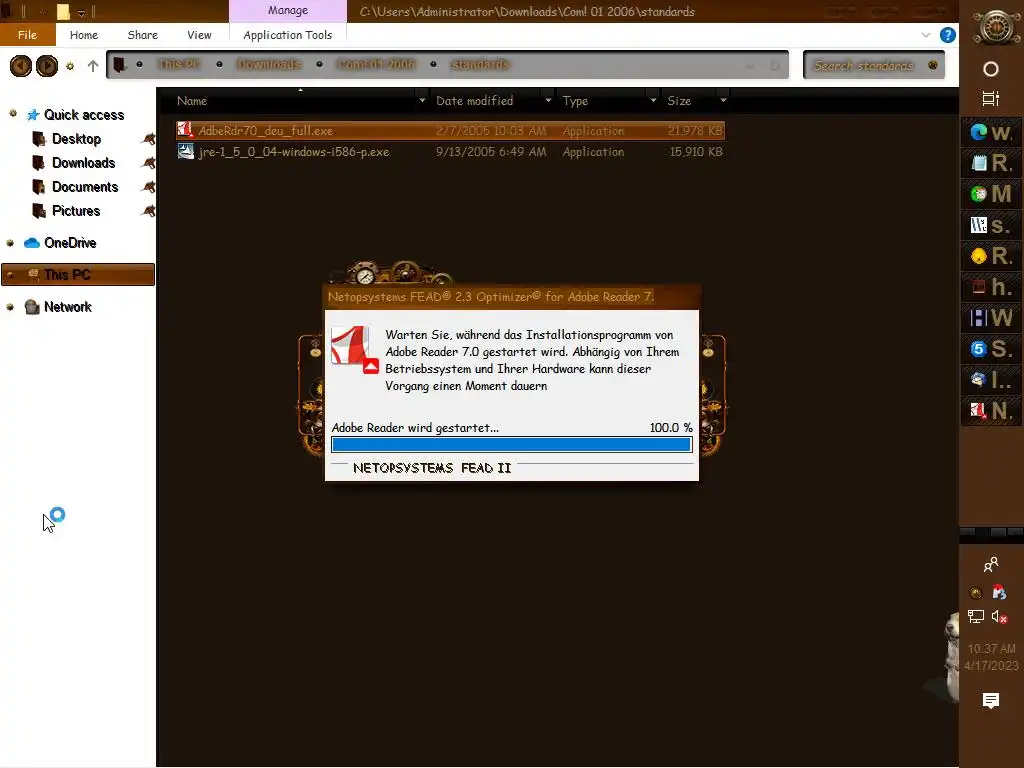
Task: Go forward with the Explorer forward arrow
Action: pyautogui.click(x=46, y=66)
